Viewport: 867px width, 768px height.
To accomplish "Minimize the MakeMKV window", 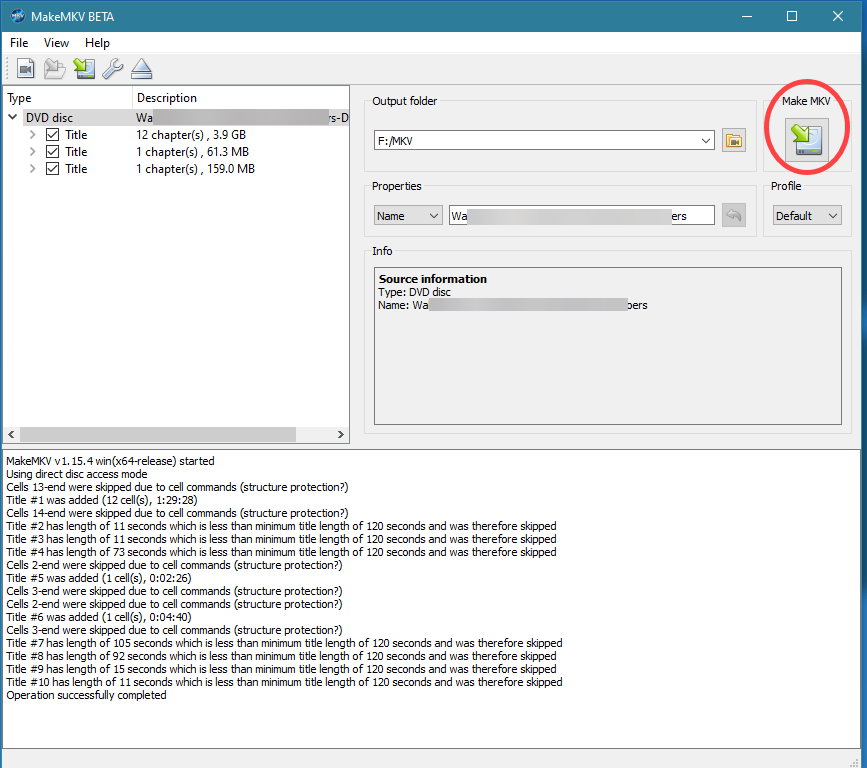I will [x=747, y=16].
